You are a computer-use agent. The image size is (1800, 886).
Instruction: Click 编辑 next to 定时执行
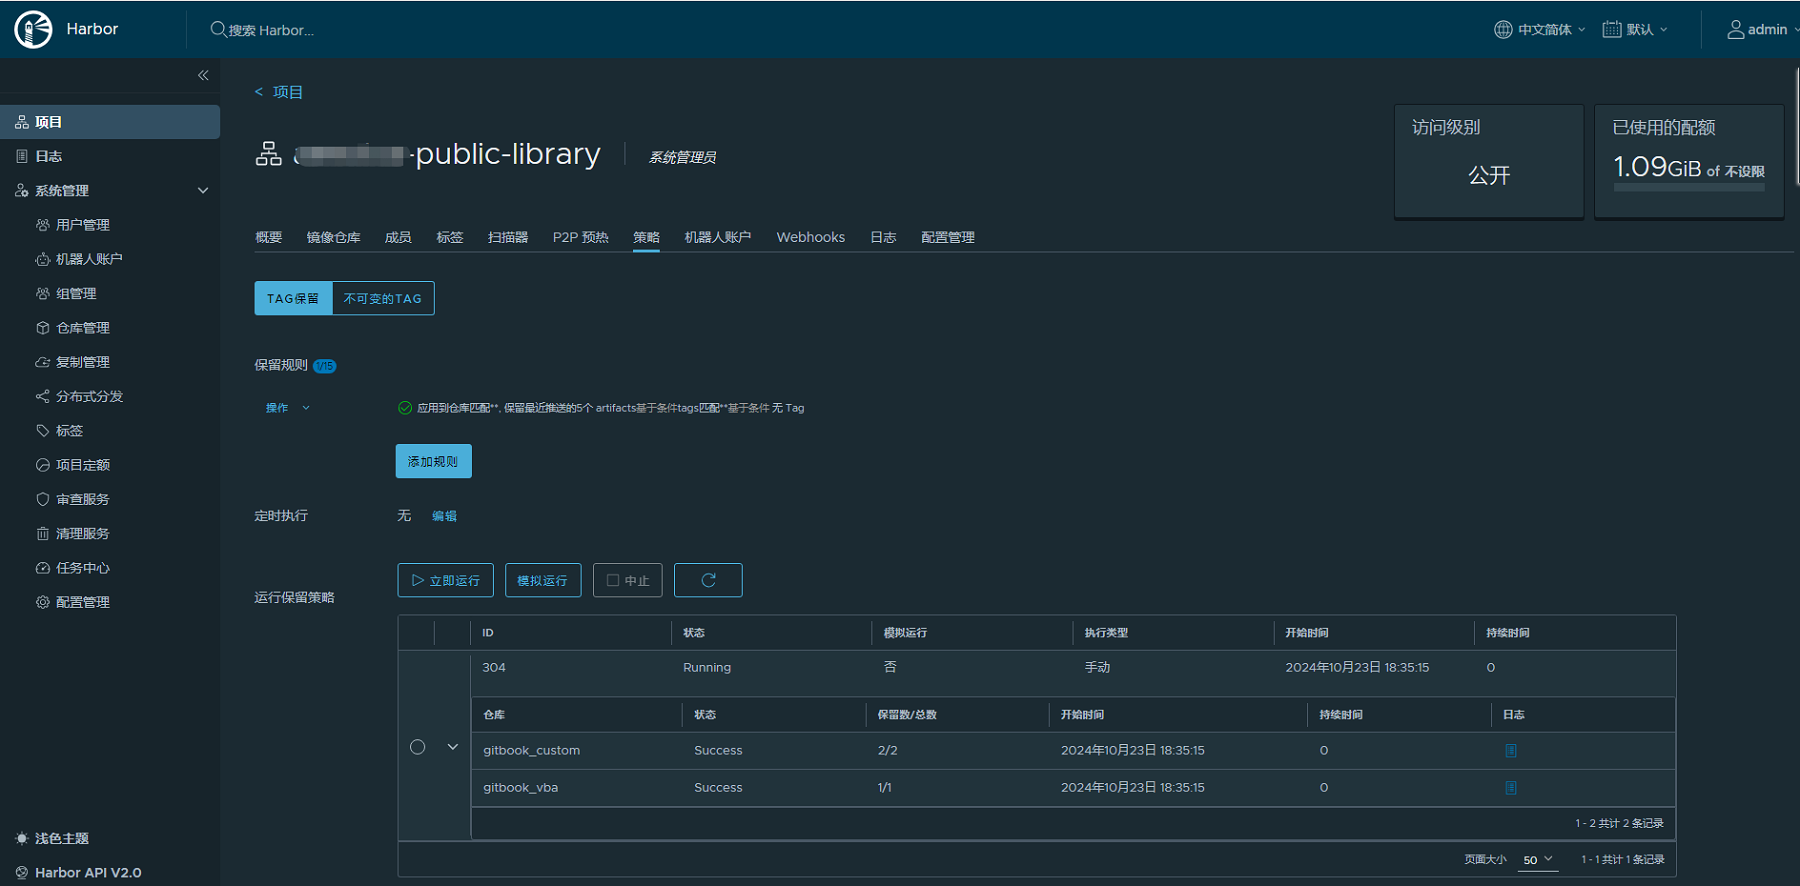[x=445, y=516]
